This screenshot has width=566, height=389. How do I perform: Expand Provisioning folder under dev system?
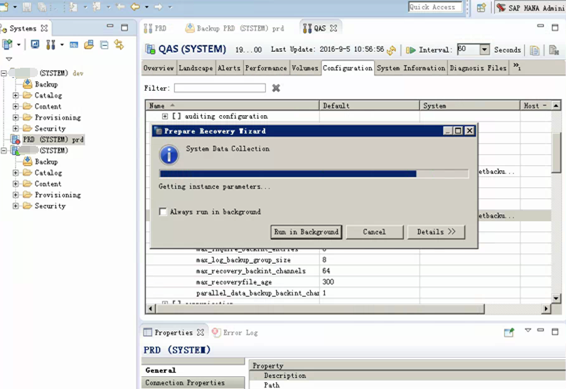point(16,117)
